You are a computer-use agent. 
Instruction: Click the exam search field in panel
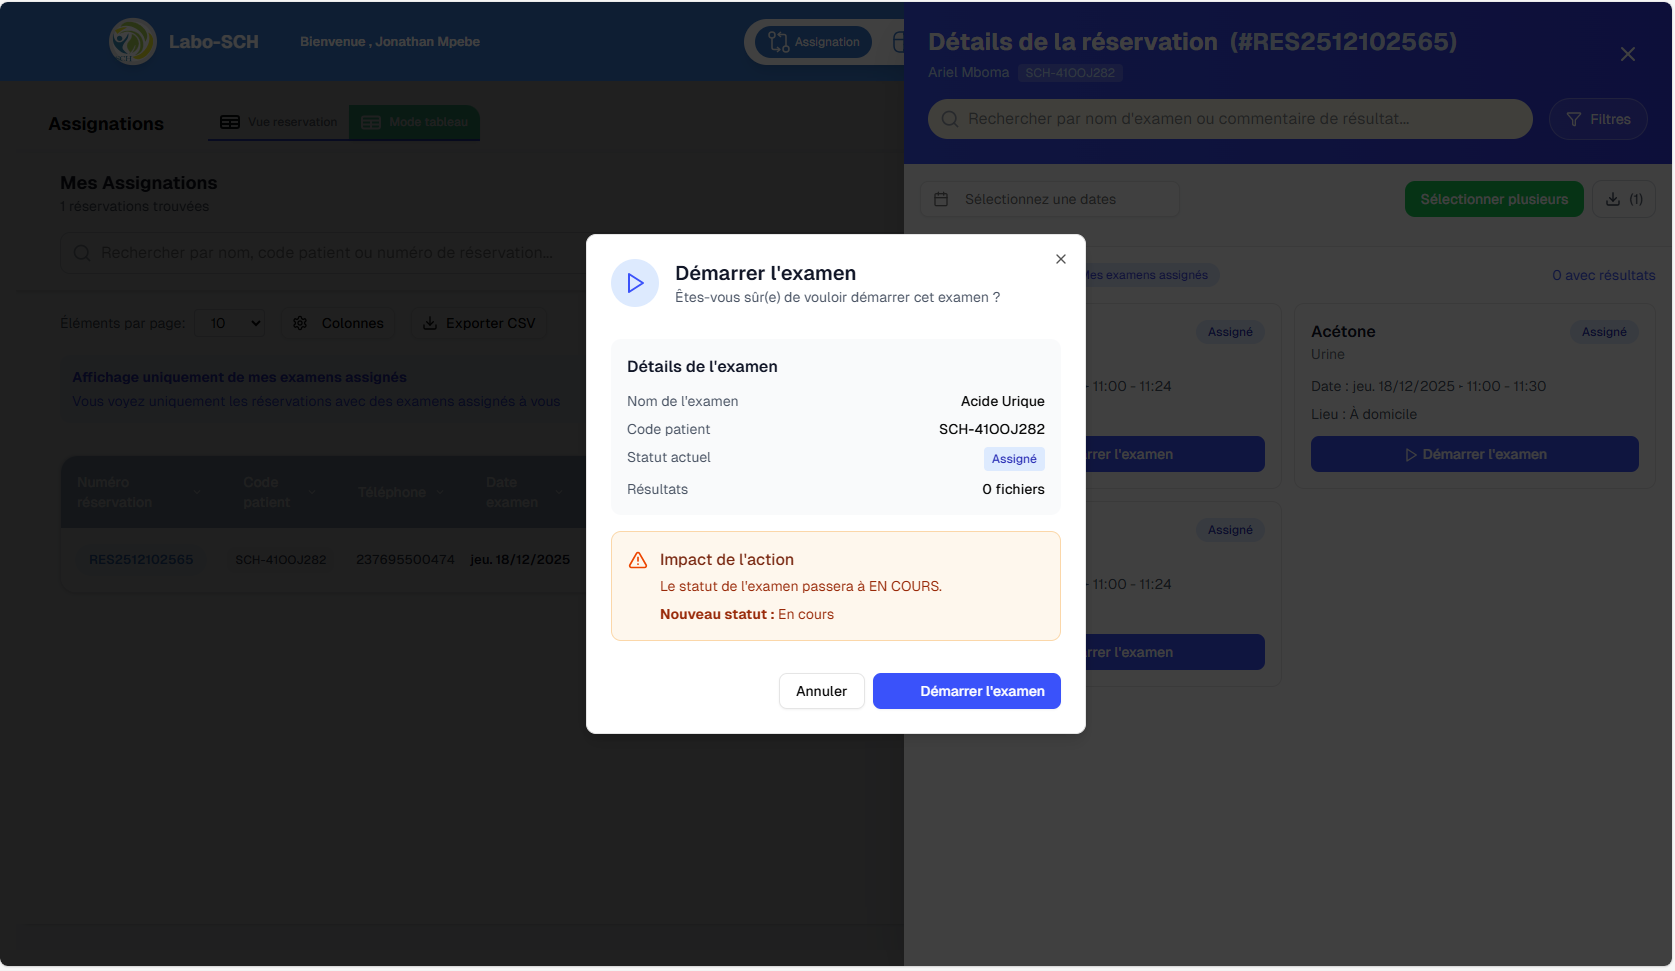pos(1230,119)
